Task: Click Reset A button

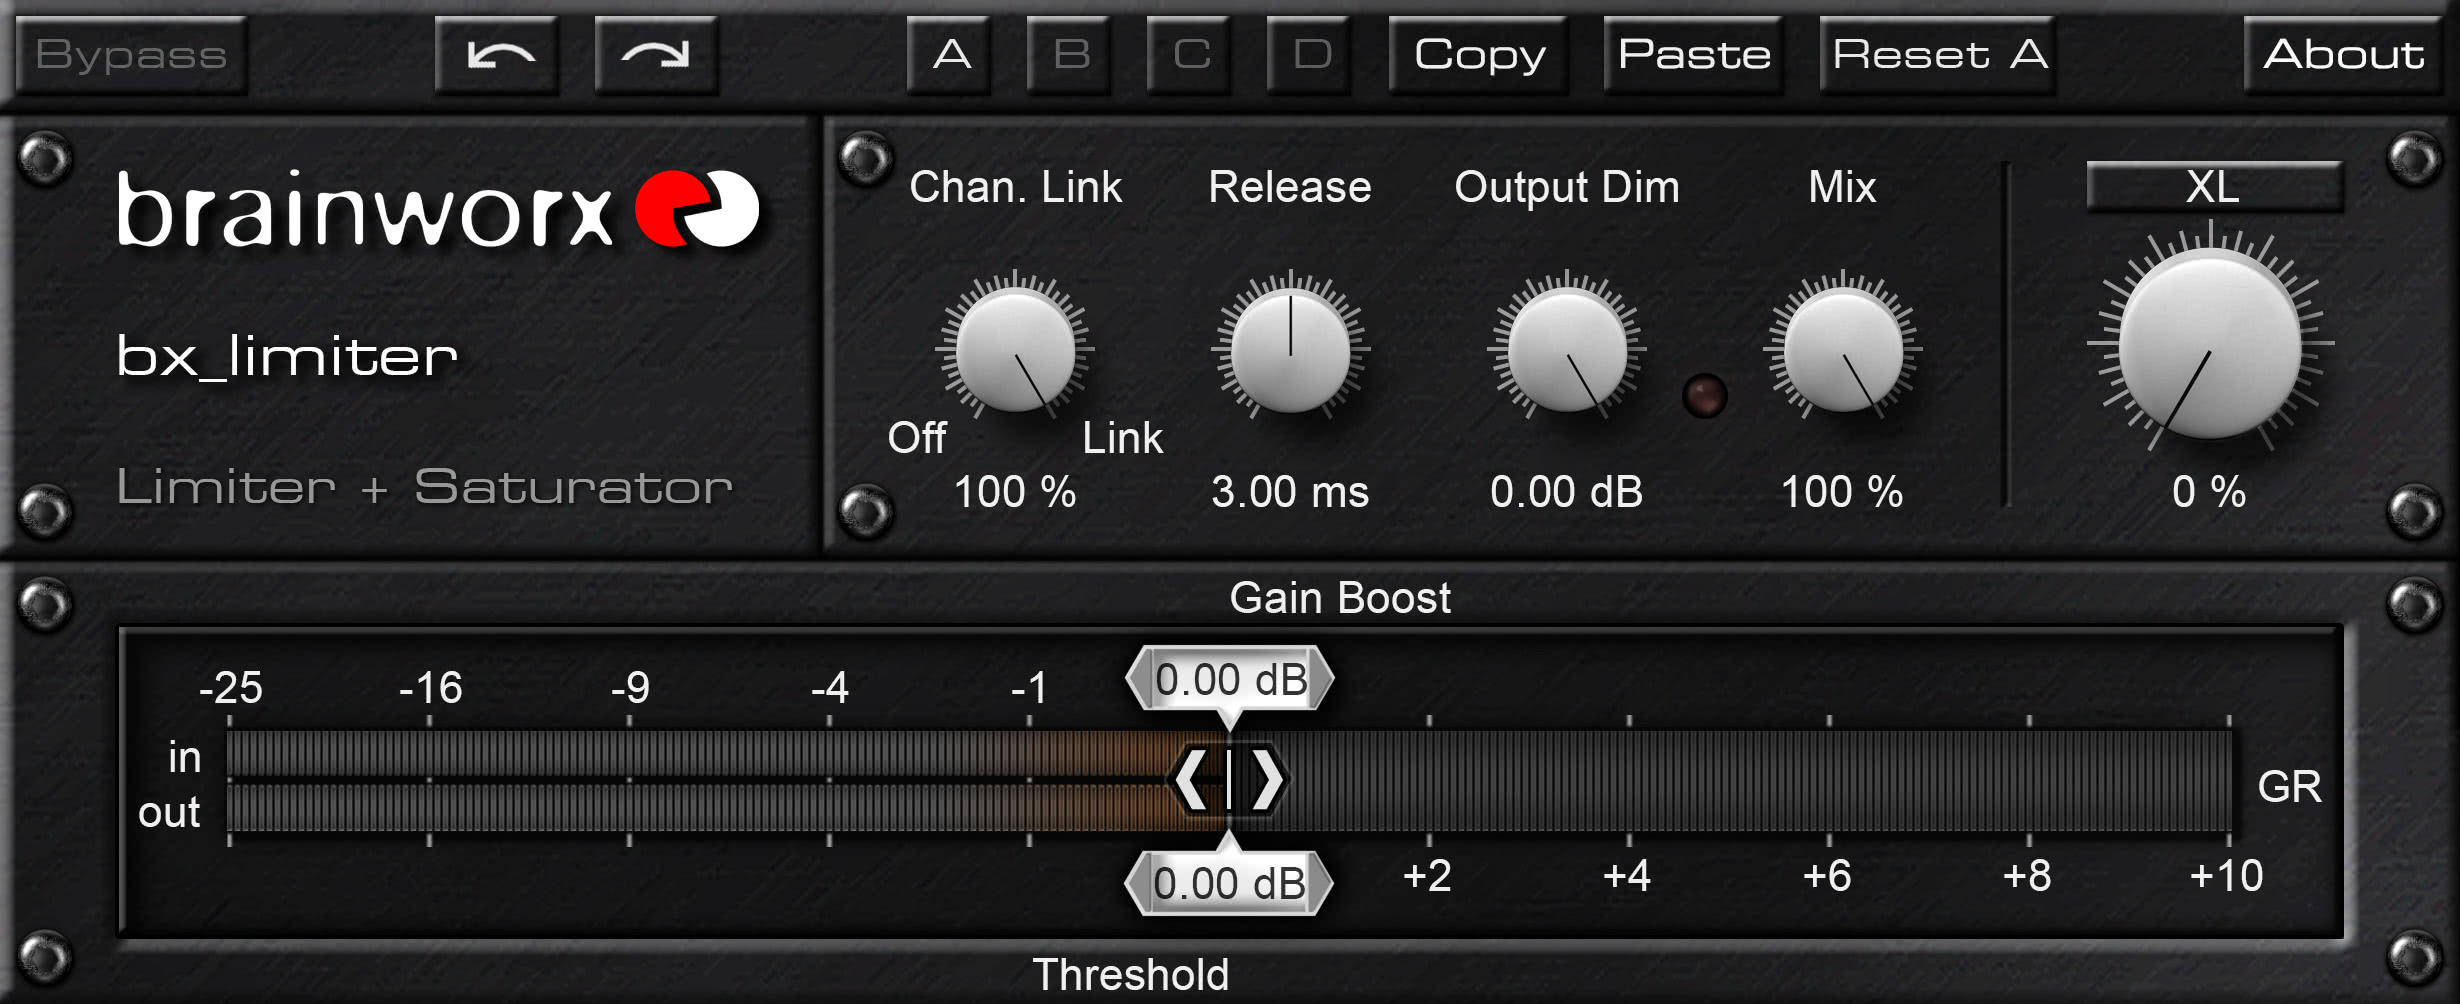Action: coord(1938,55)
